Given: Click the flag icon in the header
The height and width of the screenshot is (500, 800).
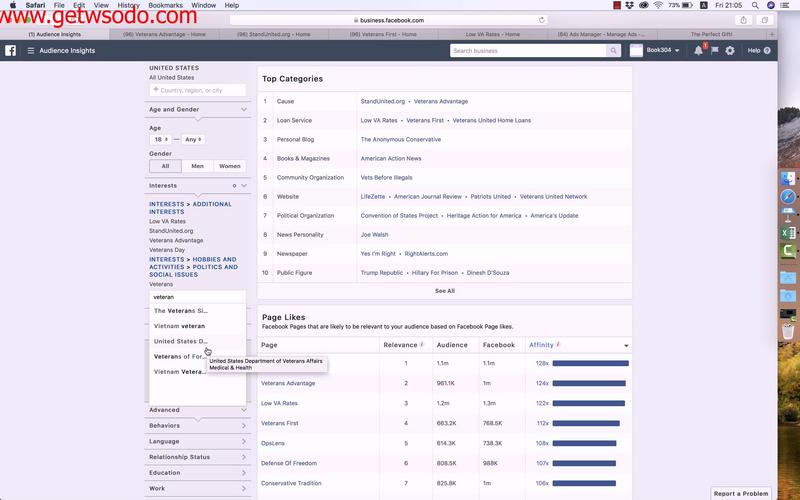Looking at the screenshot, I should (714, 51).
